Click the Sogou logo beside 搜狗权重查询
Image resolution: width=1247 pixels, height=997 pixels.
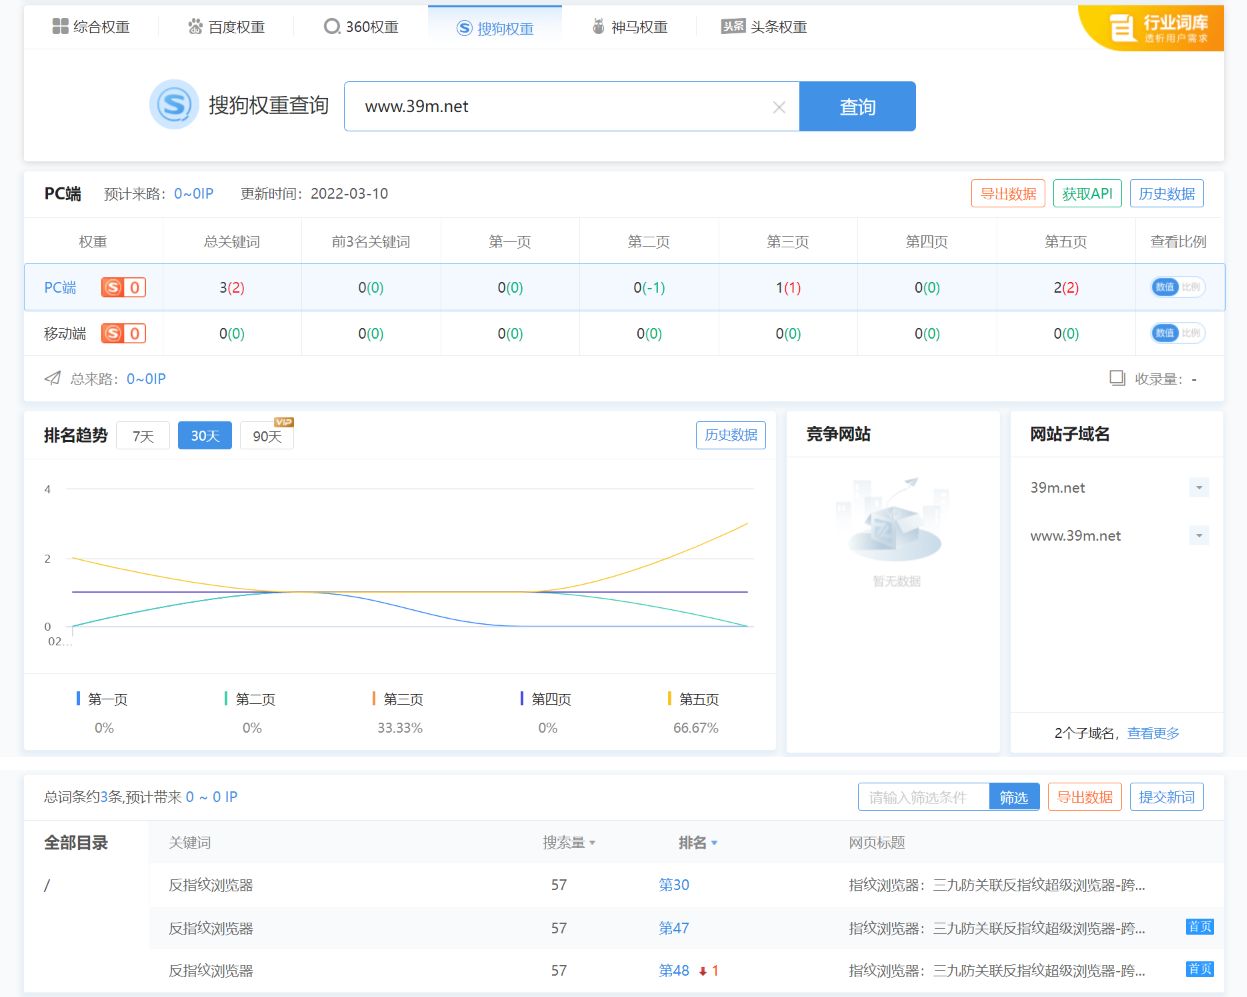click(x=174, y=105)
